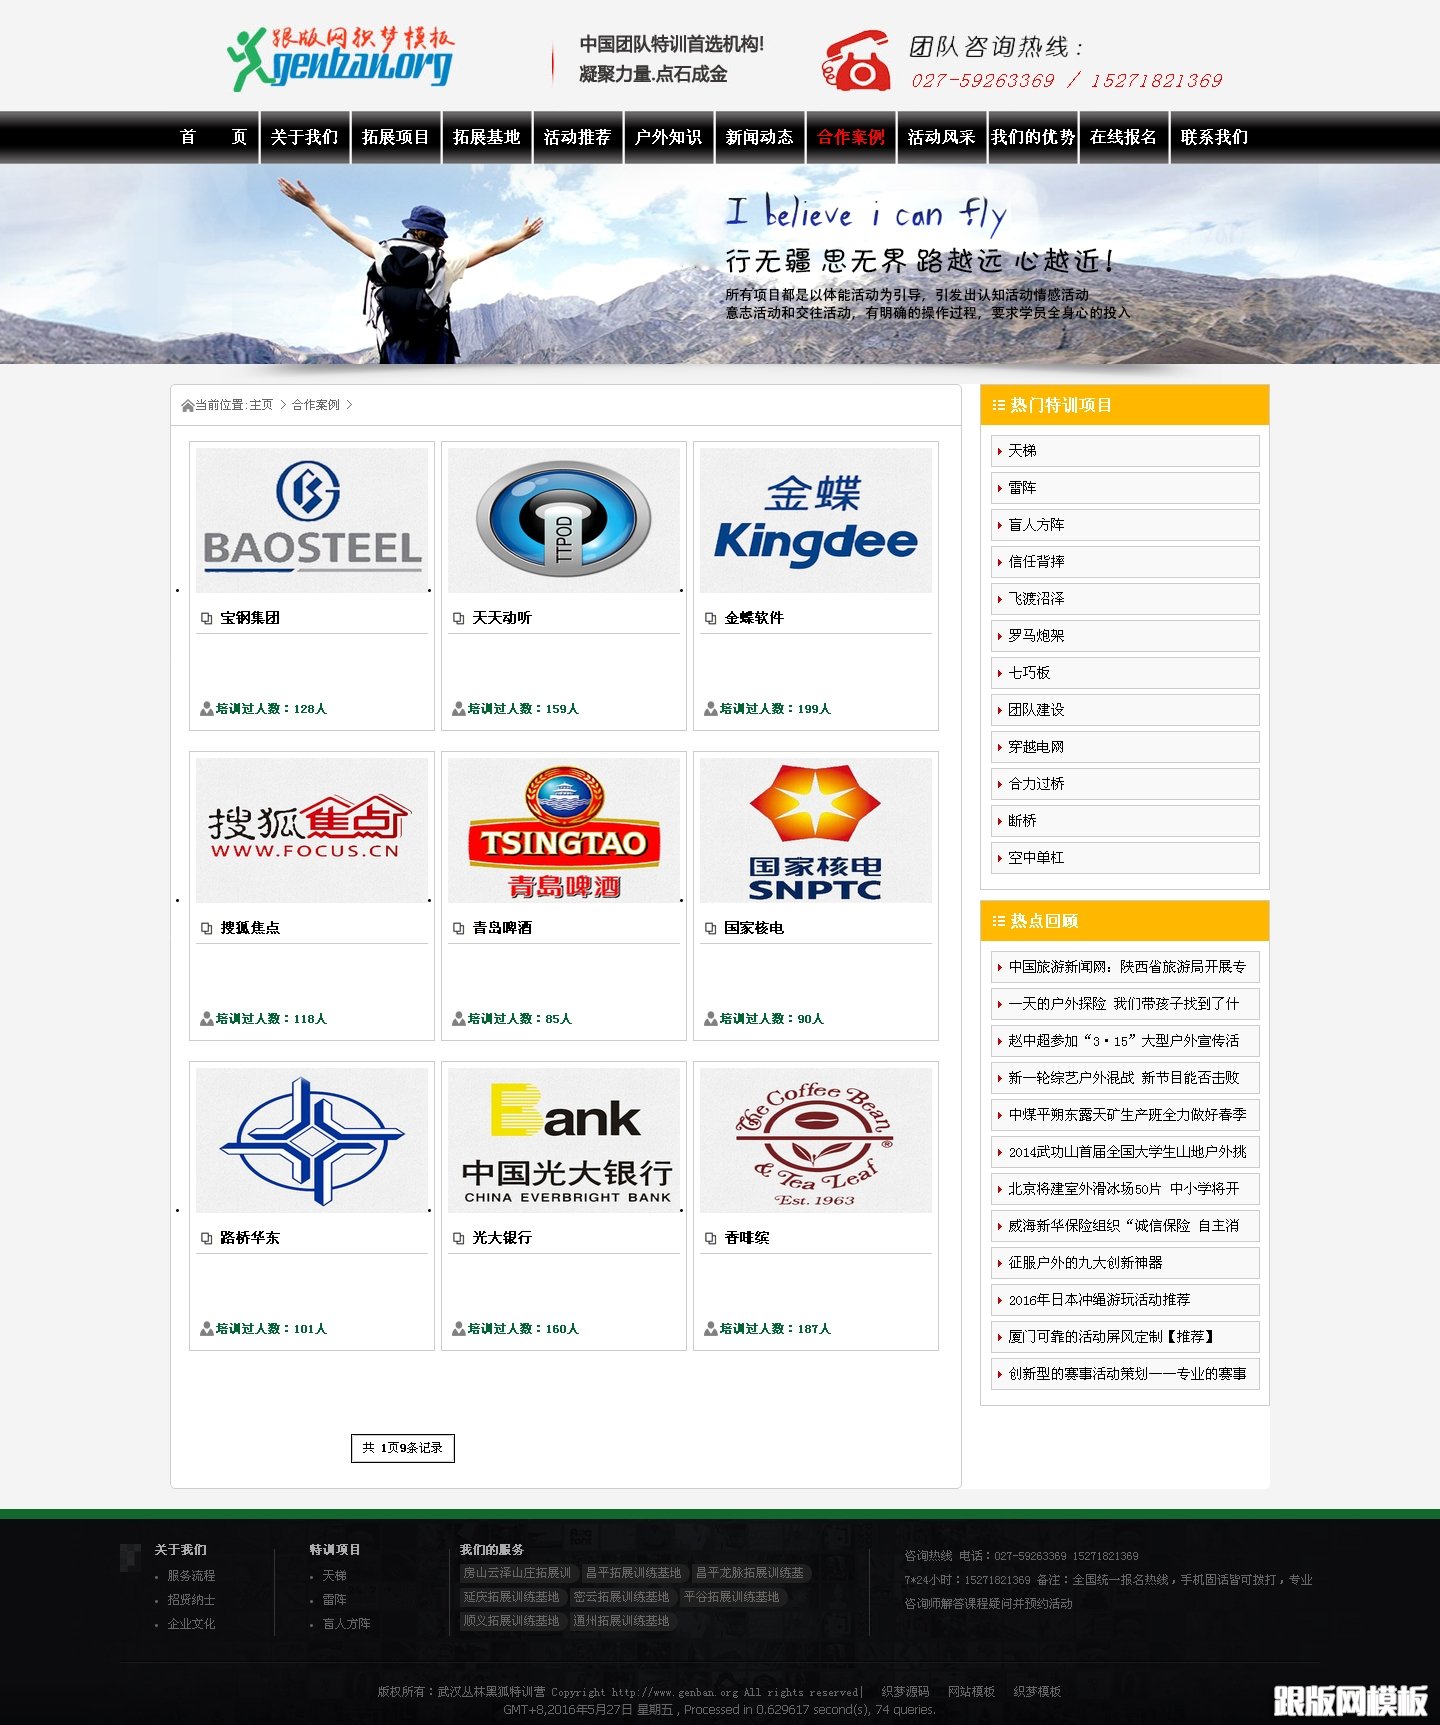Select 信任背摔 in hot training projects
The image size is (1440, 1725).
1125,562
